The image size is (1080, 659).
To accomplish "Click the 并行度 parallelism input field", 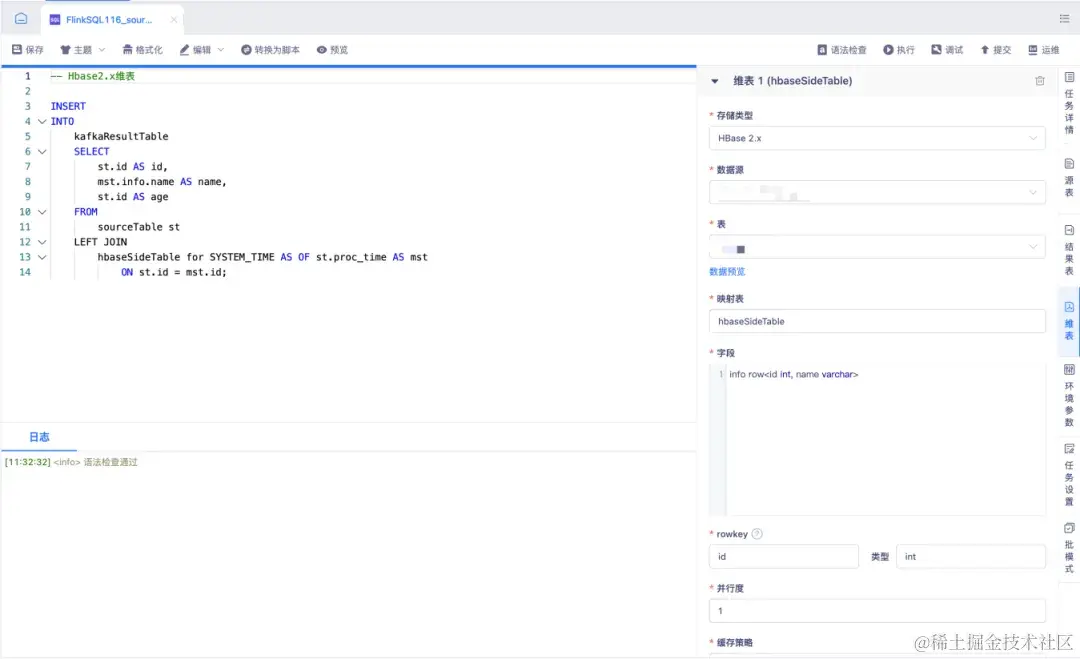I will coord(877,611).
